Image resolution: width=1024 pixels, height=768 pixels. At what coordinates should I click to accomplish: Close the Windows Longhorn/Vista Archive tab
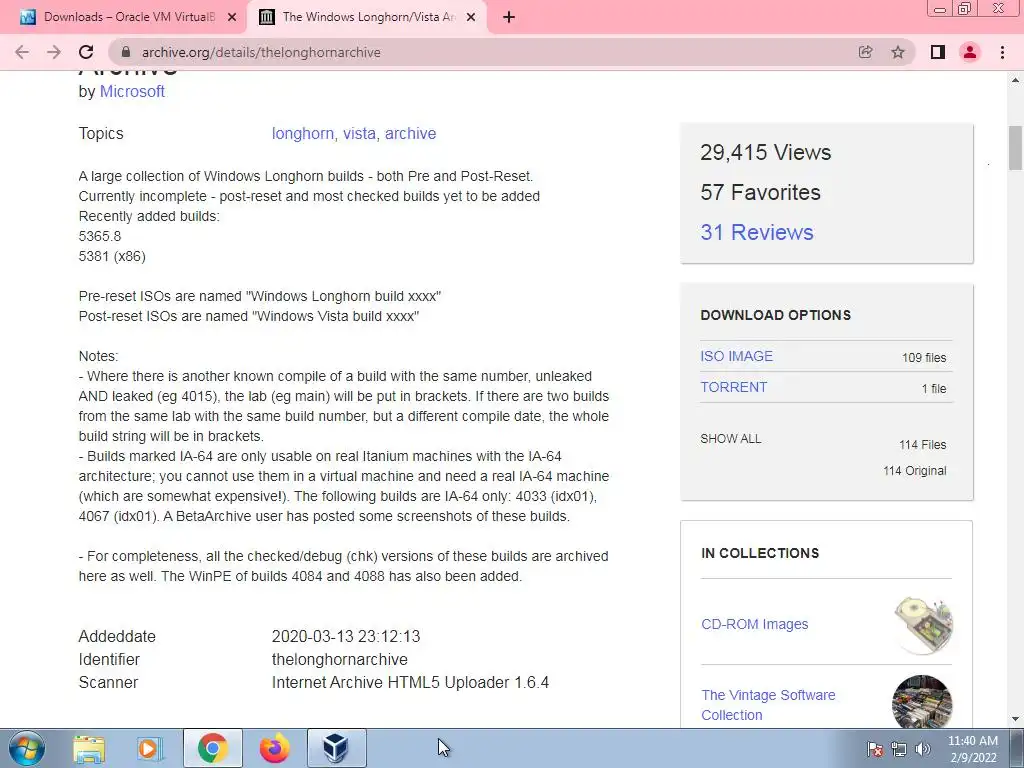[471, 18]
